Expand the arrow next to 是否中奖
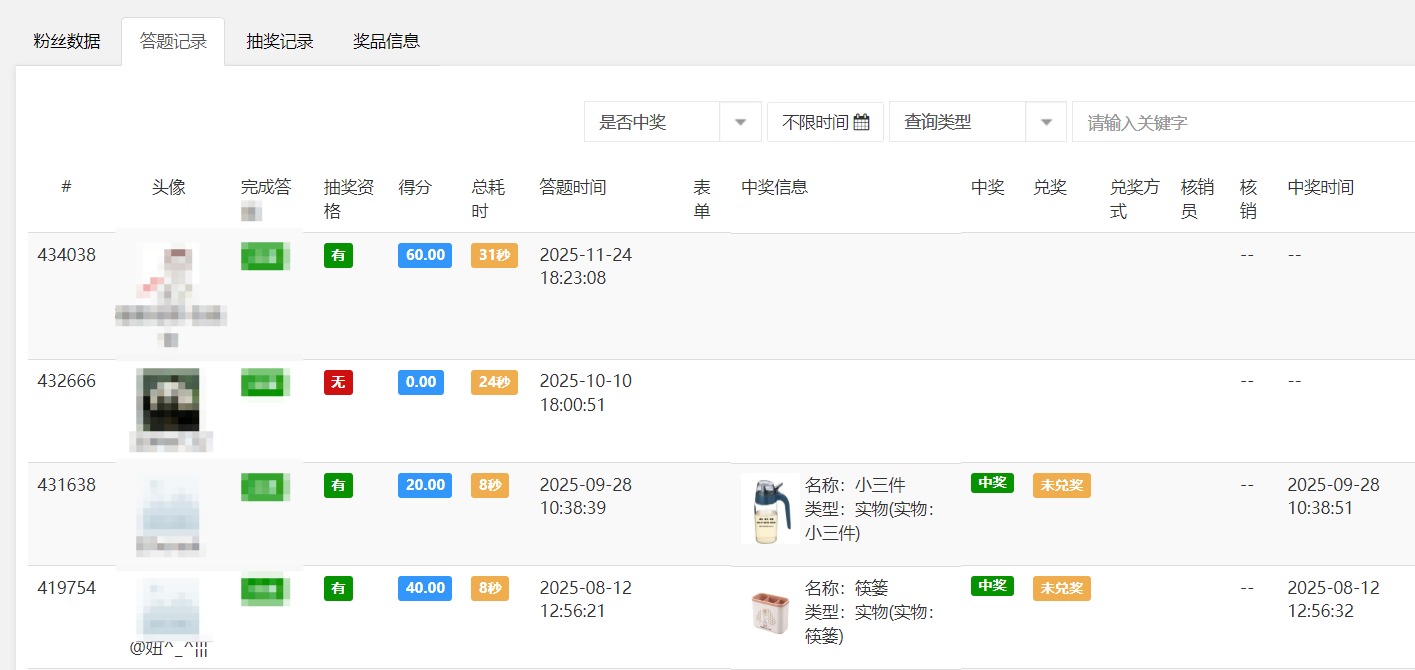The image size is (1415, 670). coord(740,120)
